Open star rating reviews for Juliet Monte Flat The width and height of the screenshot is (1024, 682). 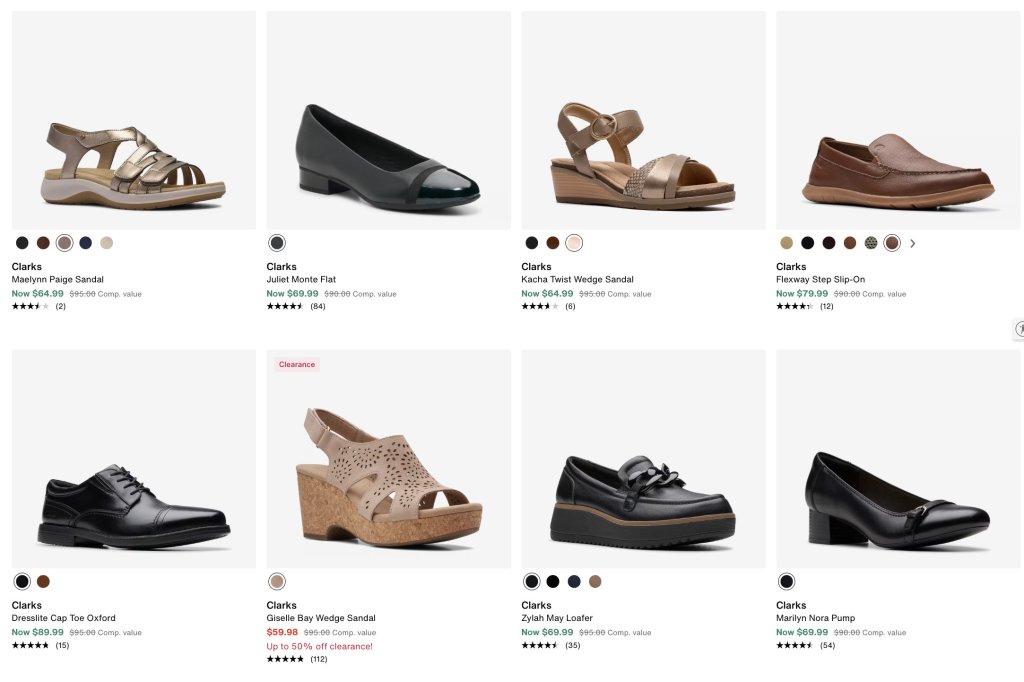(296, 306)
